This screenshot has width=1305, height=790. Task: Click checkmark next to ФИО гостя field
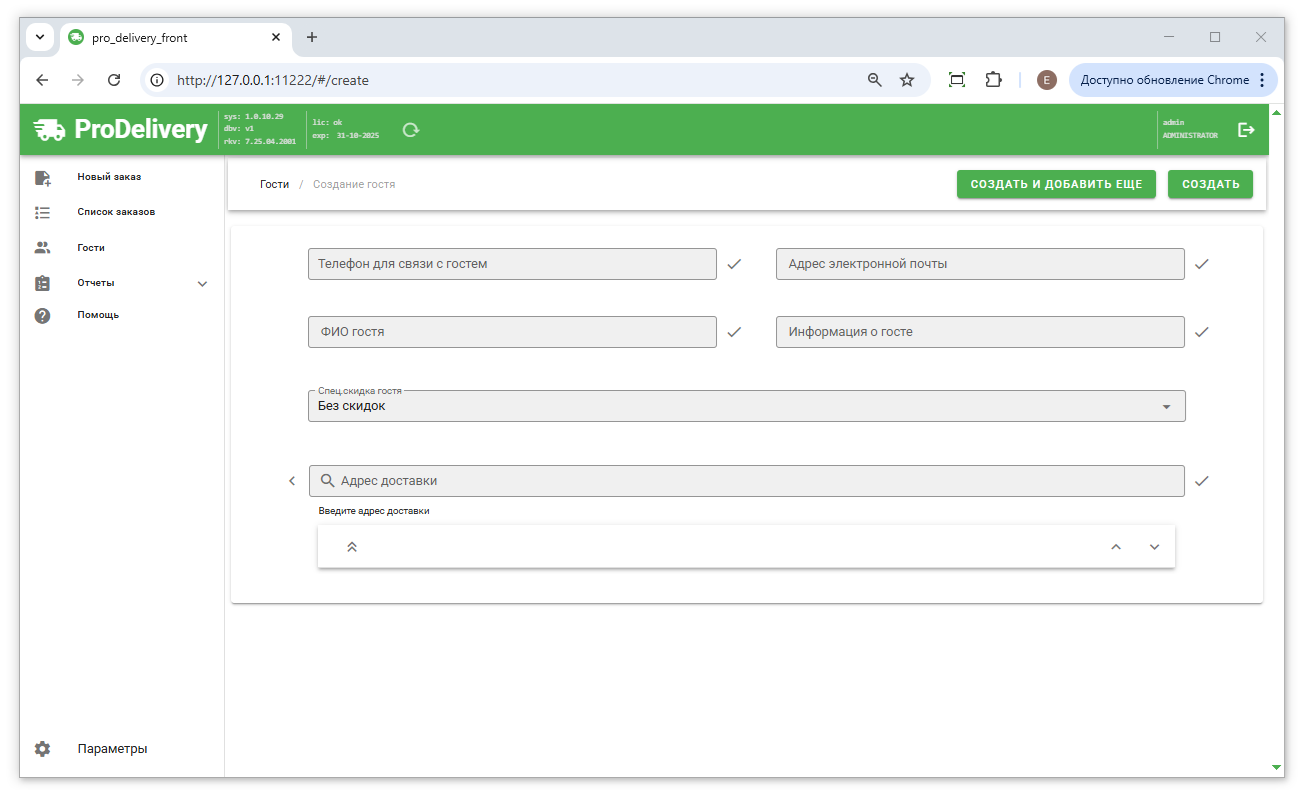click(734, 332)
